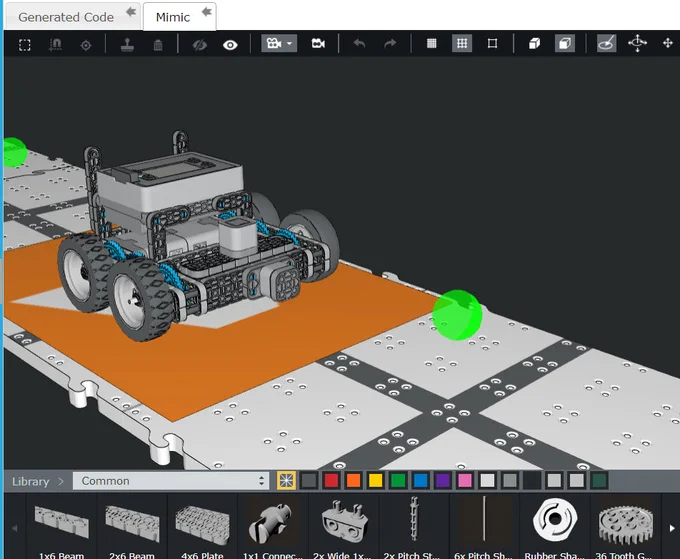The width and height of the screenshot is (680, 559).
Task: Click the reset camera icon
Action: (x=318, y=43)
